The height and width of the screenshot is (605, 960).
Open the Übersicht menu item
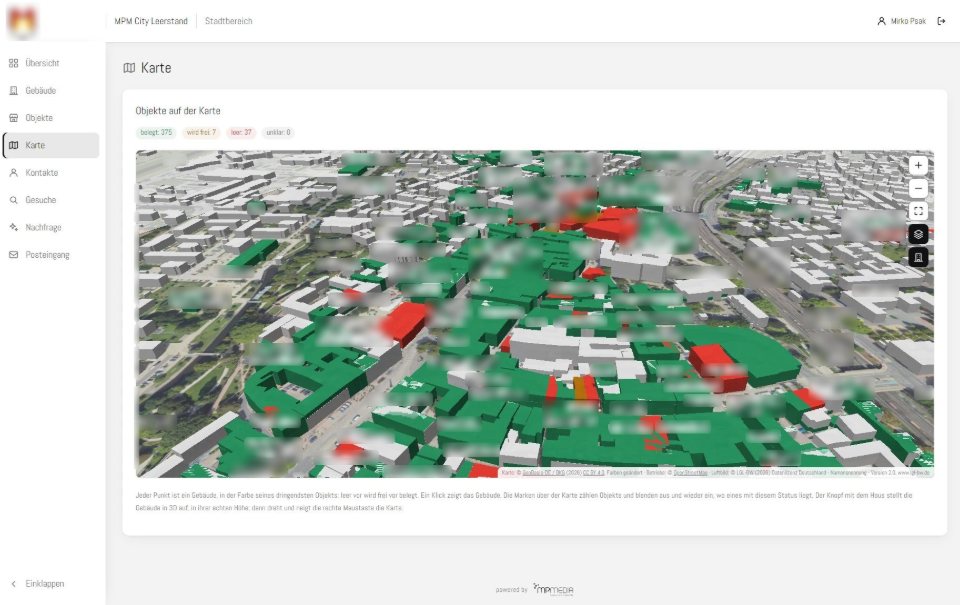pyautogui.click(x=51, y=63)
